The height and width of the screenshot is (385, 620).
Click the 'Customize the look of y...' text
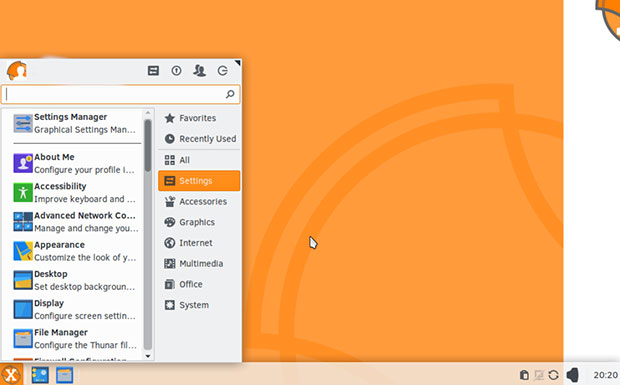pos(85,258)
